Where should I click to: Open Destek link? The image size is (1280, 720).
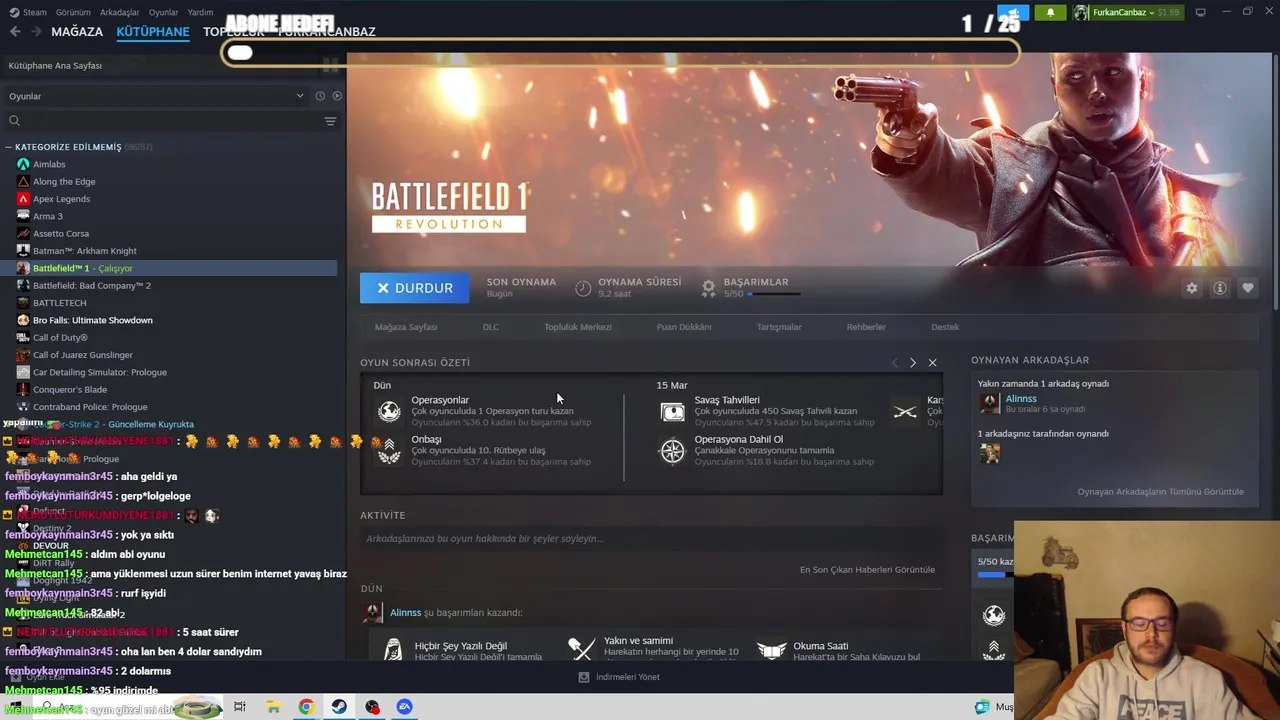pyautogui.click(x=945, y=327)
